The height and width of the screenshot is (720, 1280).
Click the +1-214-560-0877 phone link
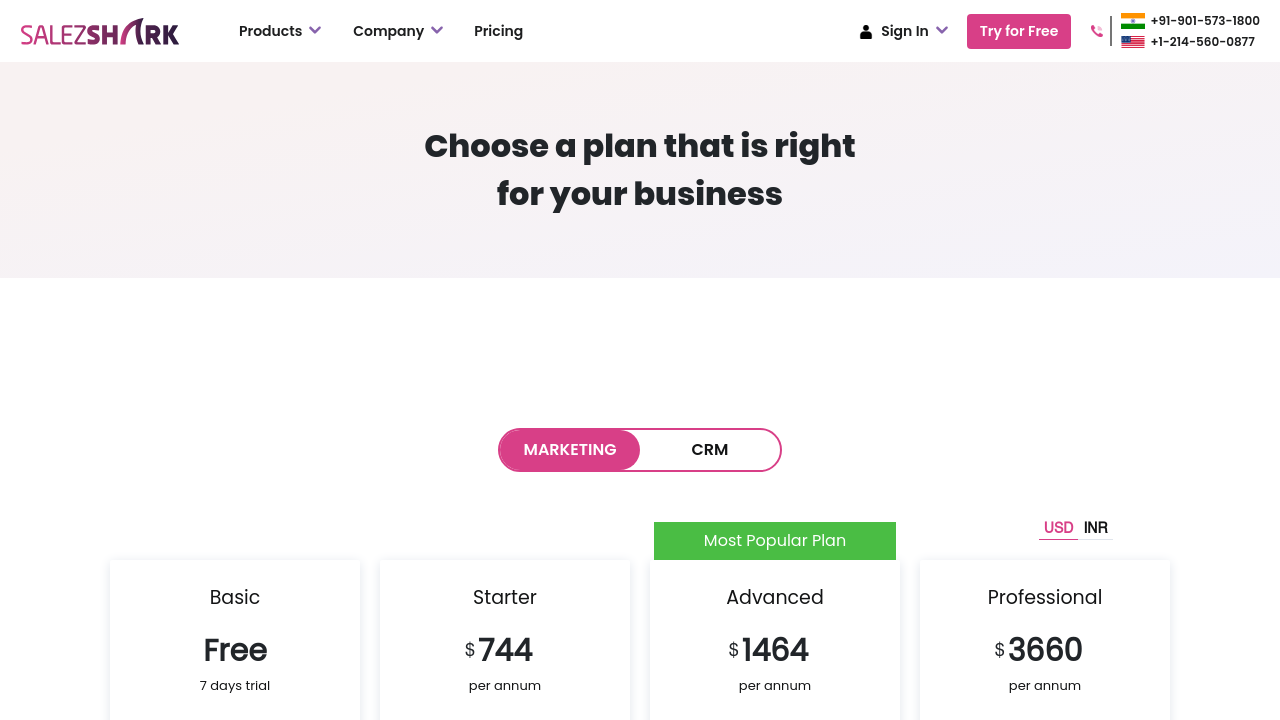click(1203, 42)
